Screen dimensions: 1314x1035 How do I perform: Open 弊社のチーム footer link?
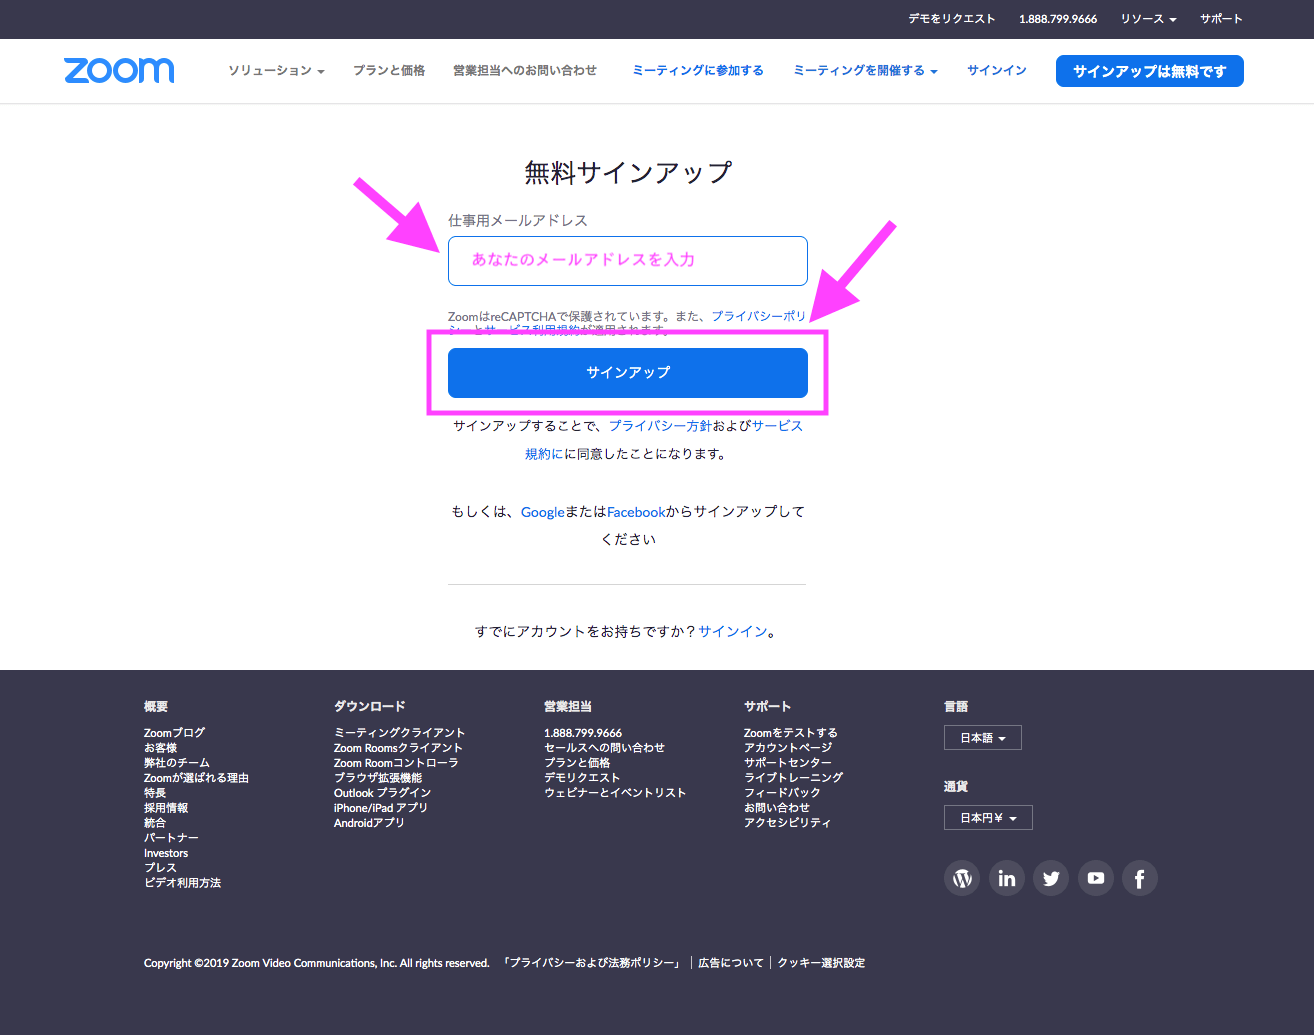177,763
